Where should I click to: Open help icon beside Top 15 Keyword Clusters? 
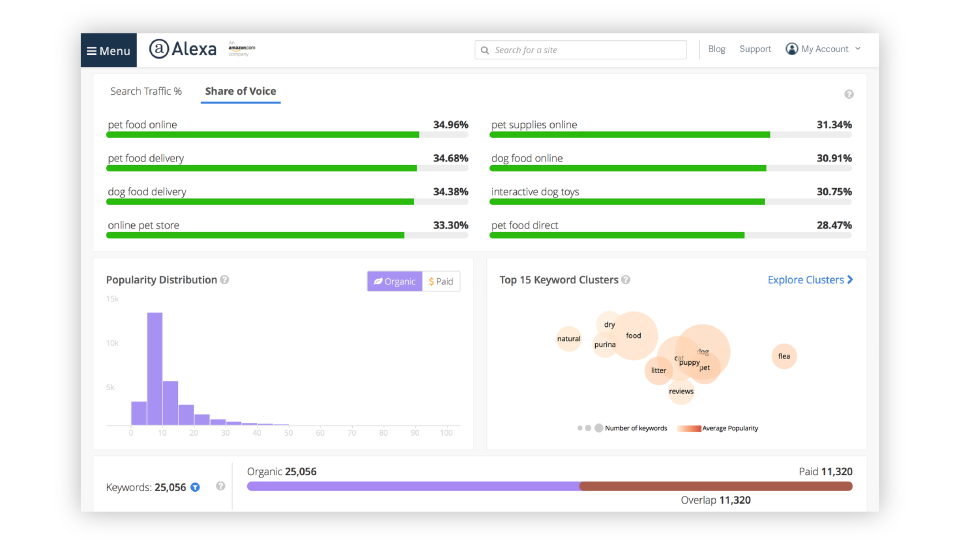(626, 280)
